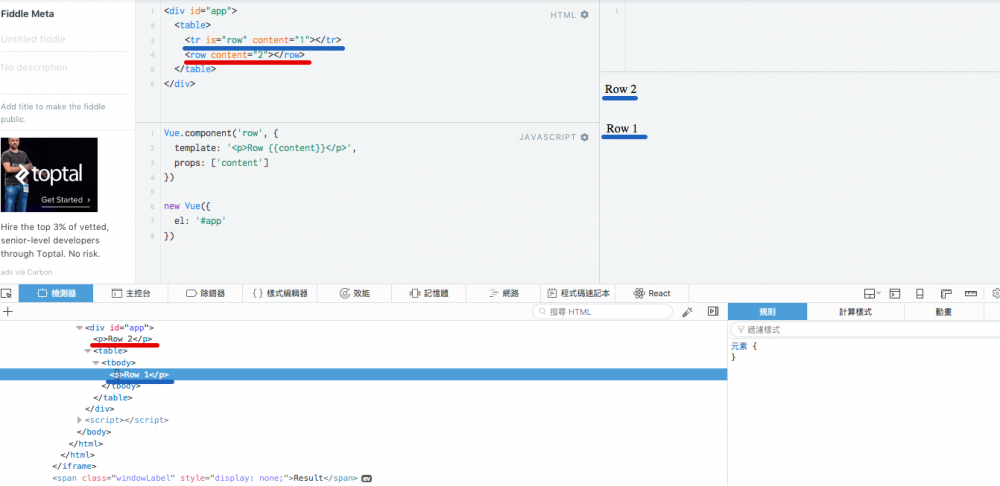This screenshot has height=486, width=1000.
Task: Expand the script node arrow
Action: (x=79, y=420)
